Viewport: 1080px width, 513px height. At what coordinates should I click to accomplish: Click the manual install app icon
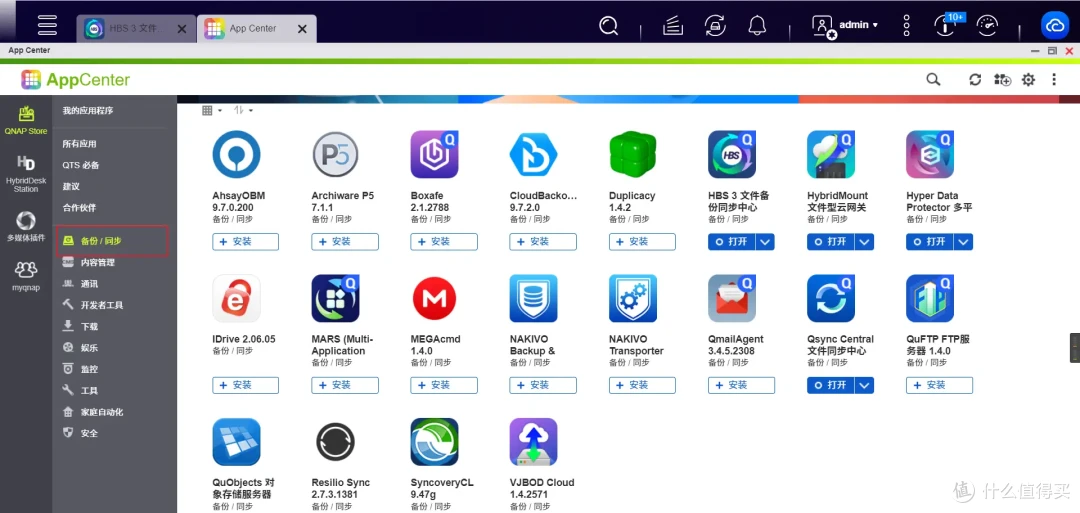(1002, 80)
